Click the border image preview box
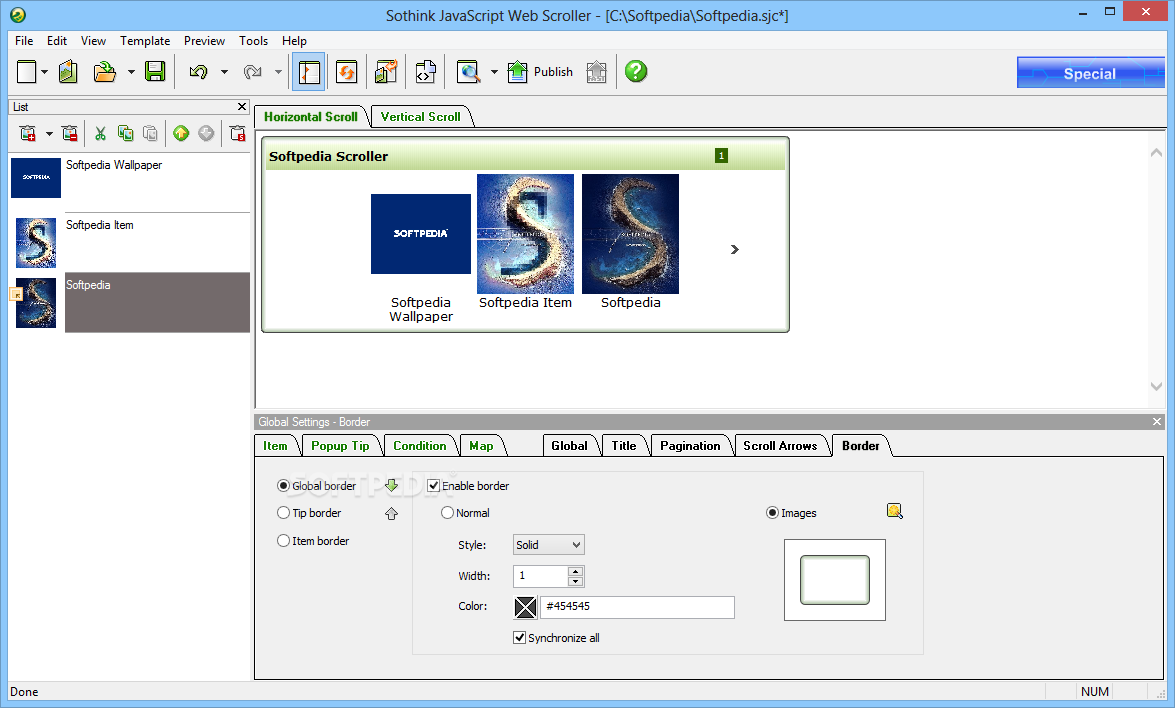1175x708 pixels. (x=835, y=580)
